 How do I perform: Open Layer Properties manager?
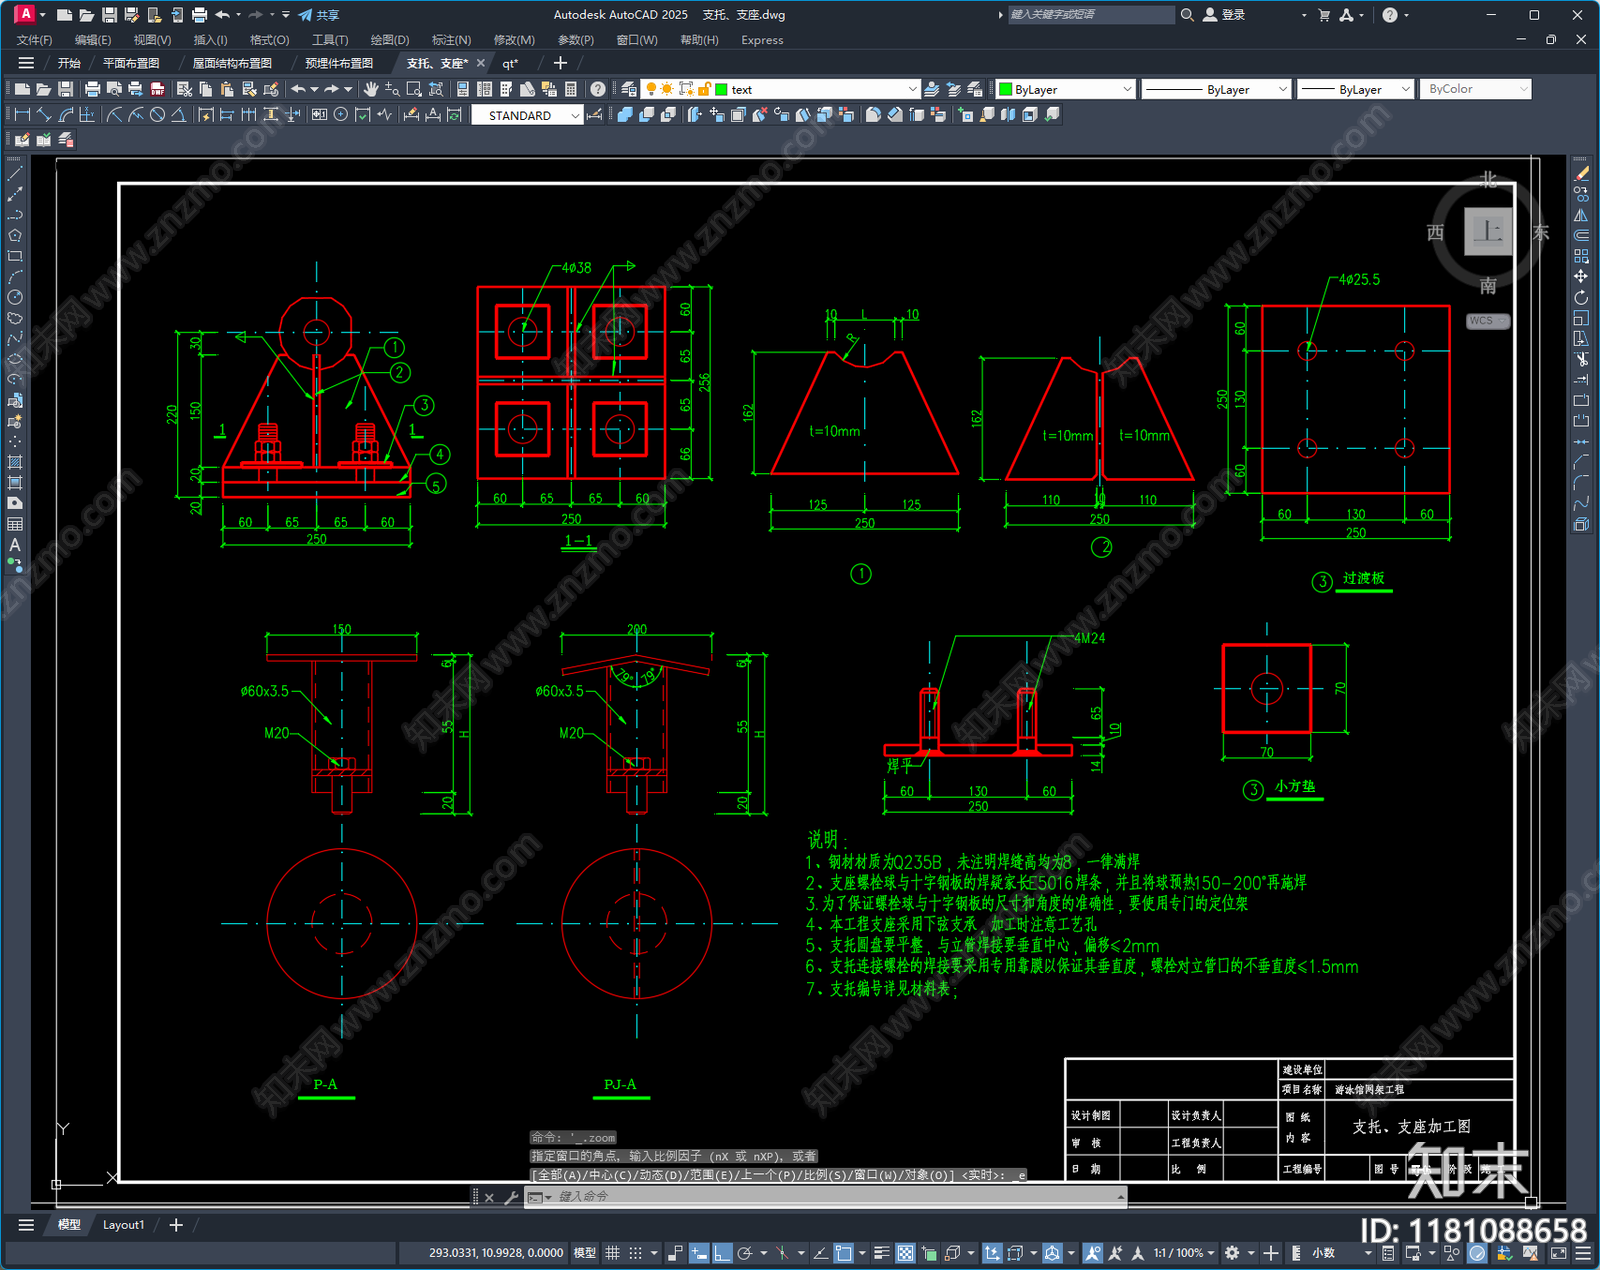[x=628, y=89]
